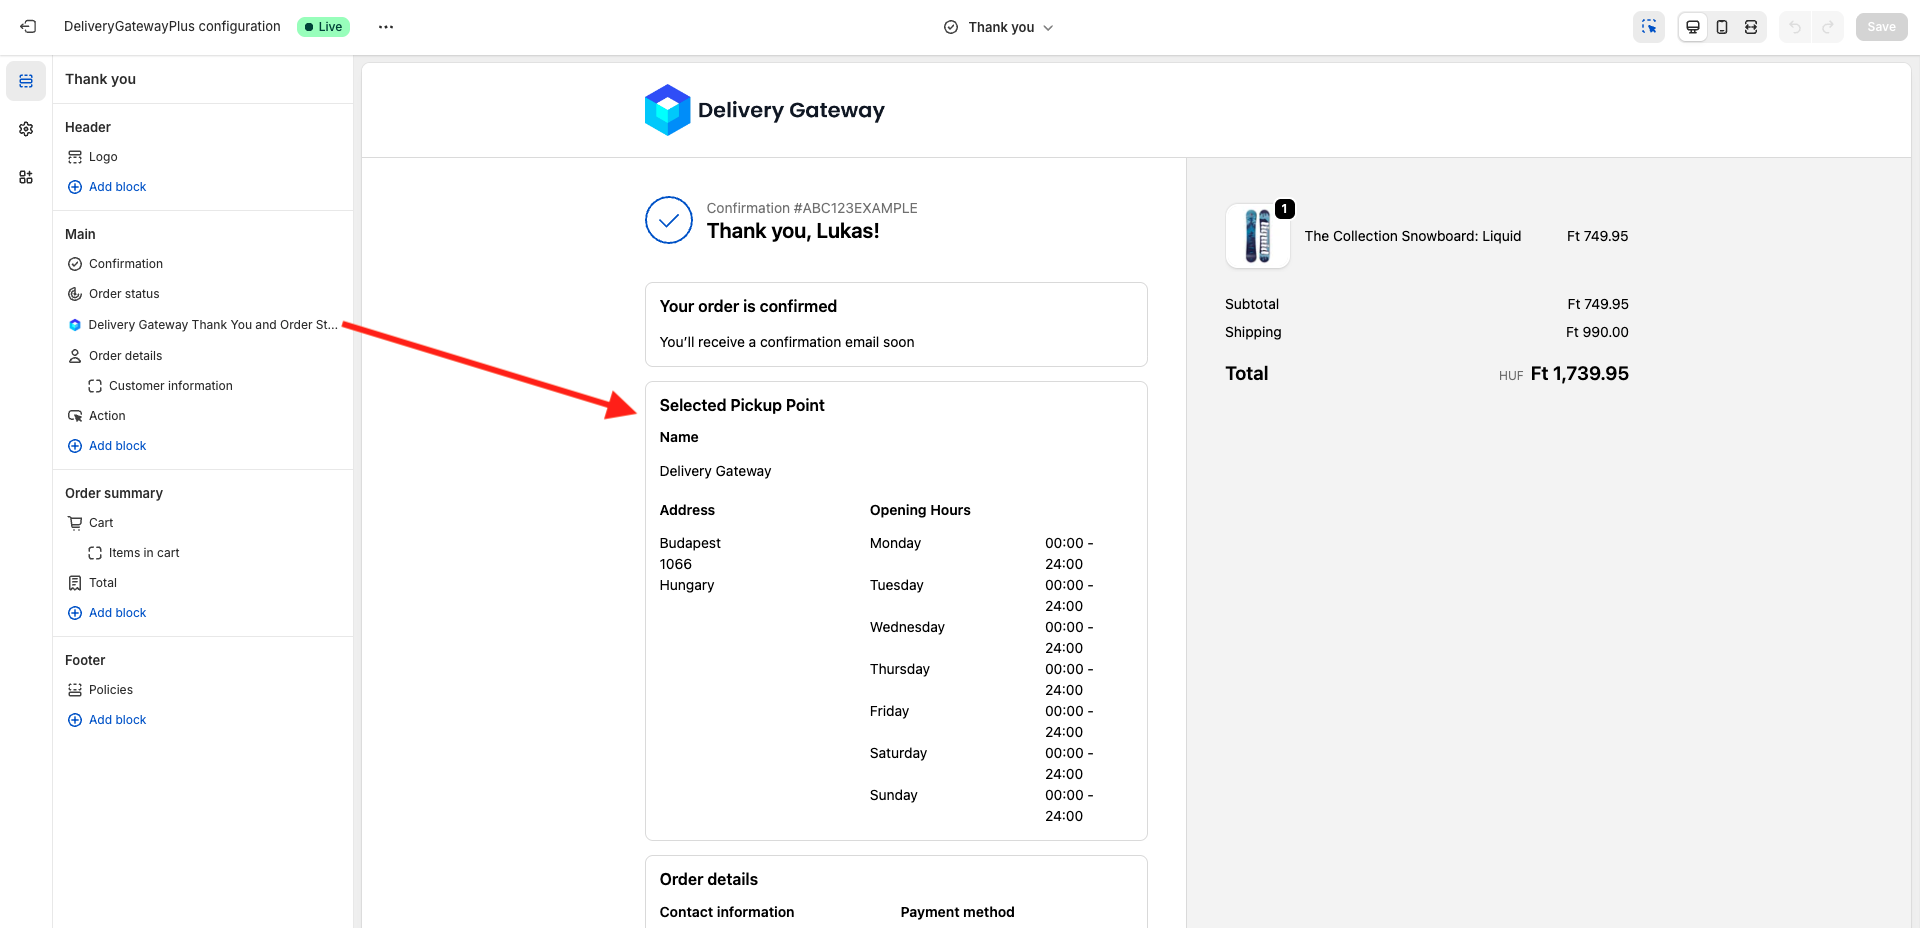Screen dimensions: 1920x928
Task: Switch to fullscreen preview mode
Action: tap(1751, 27)
